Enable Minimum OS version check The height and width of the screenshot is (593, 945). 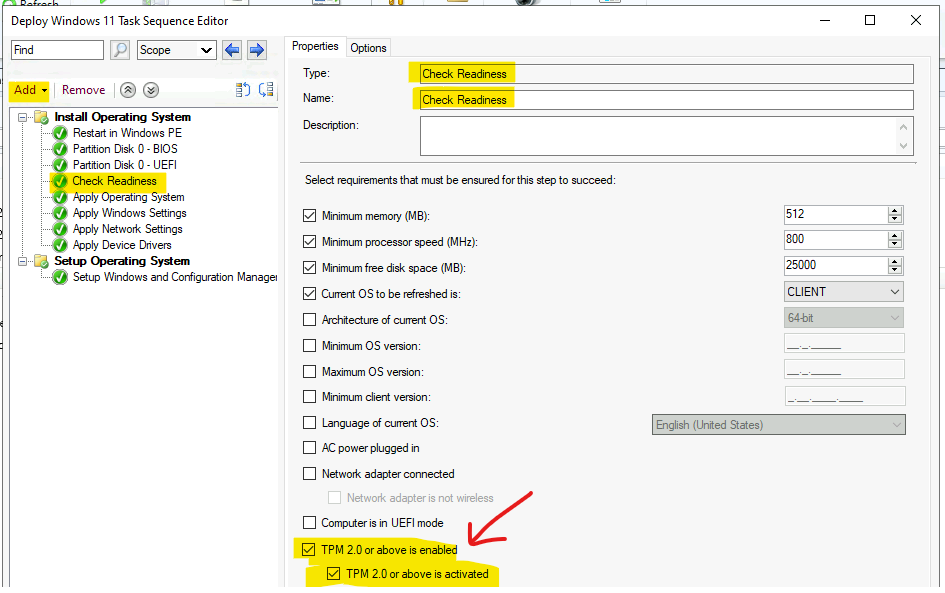coord(309,346)
